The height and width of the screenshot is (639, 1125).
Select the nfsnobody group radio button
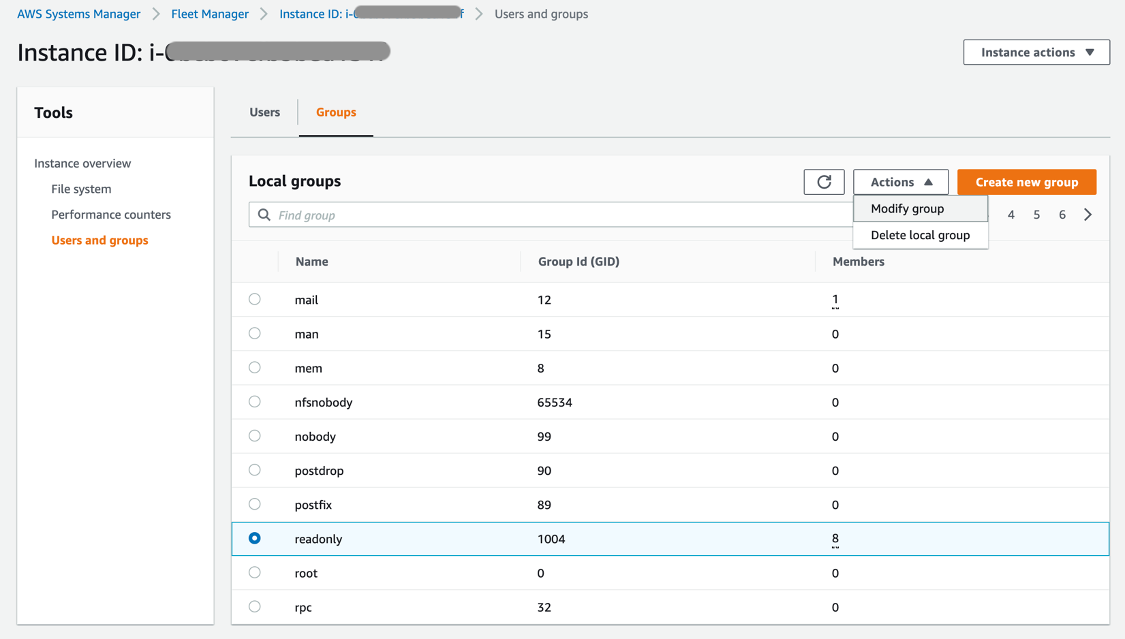[254, 402]
